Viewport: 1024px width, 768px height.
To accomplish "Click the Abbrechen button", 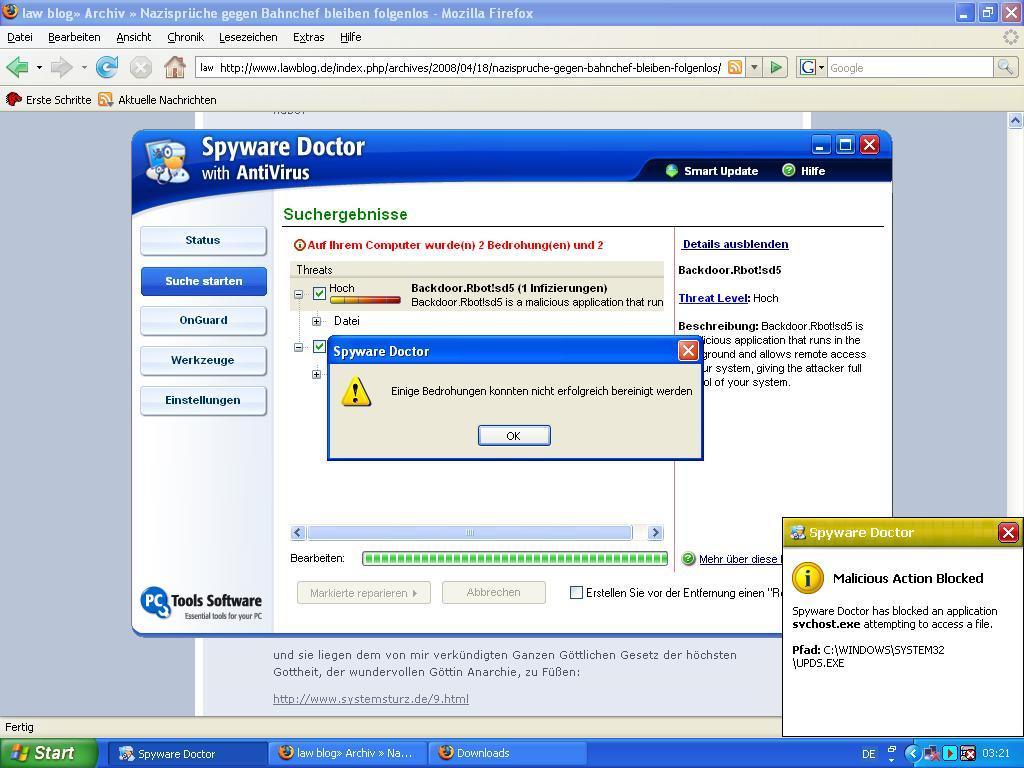I will (x=494, y=592).
